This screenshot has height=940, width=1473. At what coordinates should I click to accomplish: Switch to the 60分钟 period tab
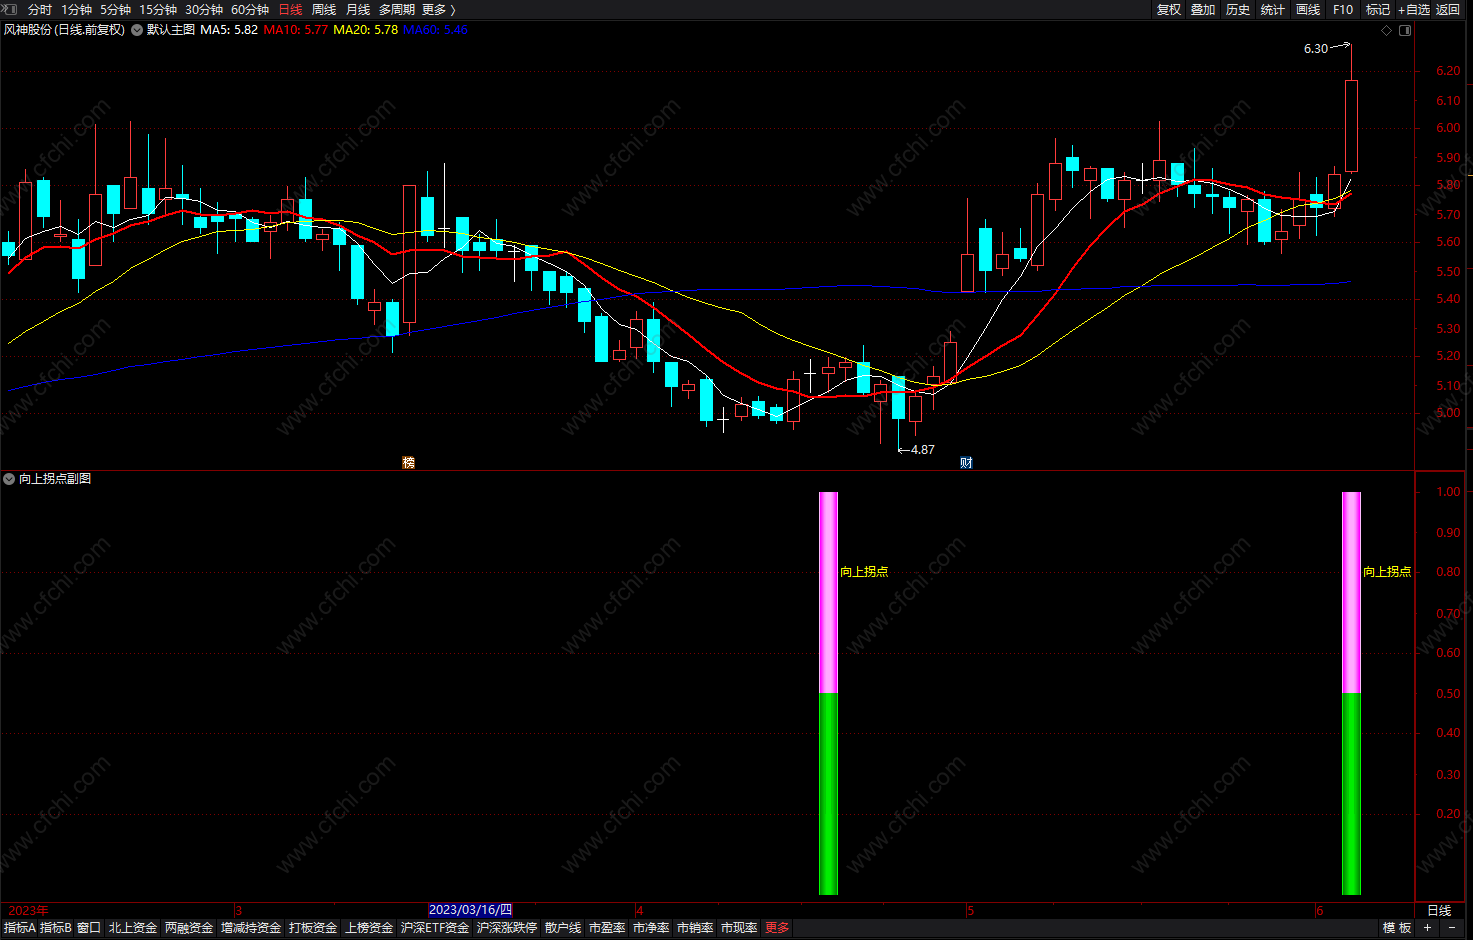tap(250, 9)
